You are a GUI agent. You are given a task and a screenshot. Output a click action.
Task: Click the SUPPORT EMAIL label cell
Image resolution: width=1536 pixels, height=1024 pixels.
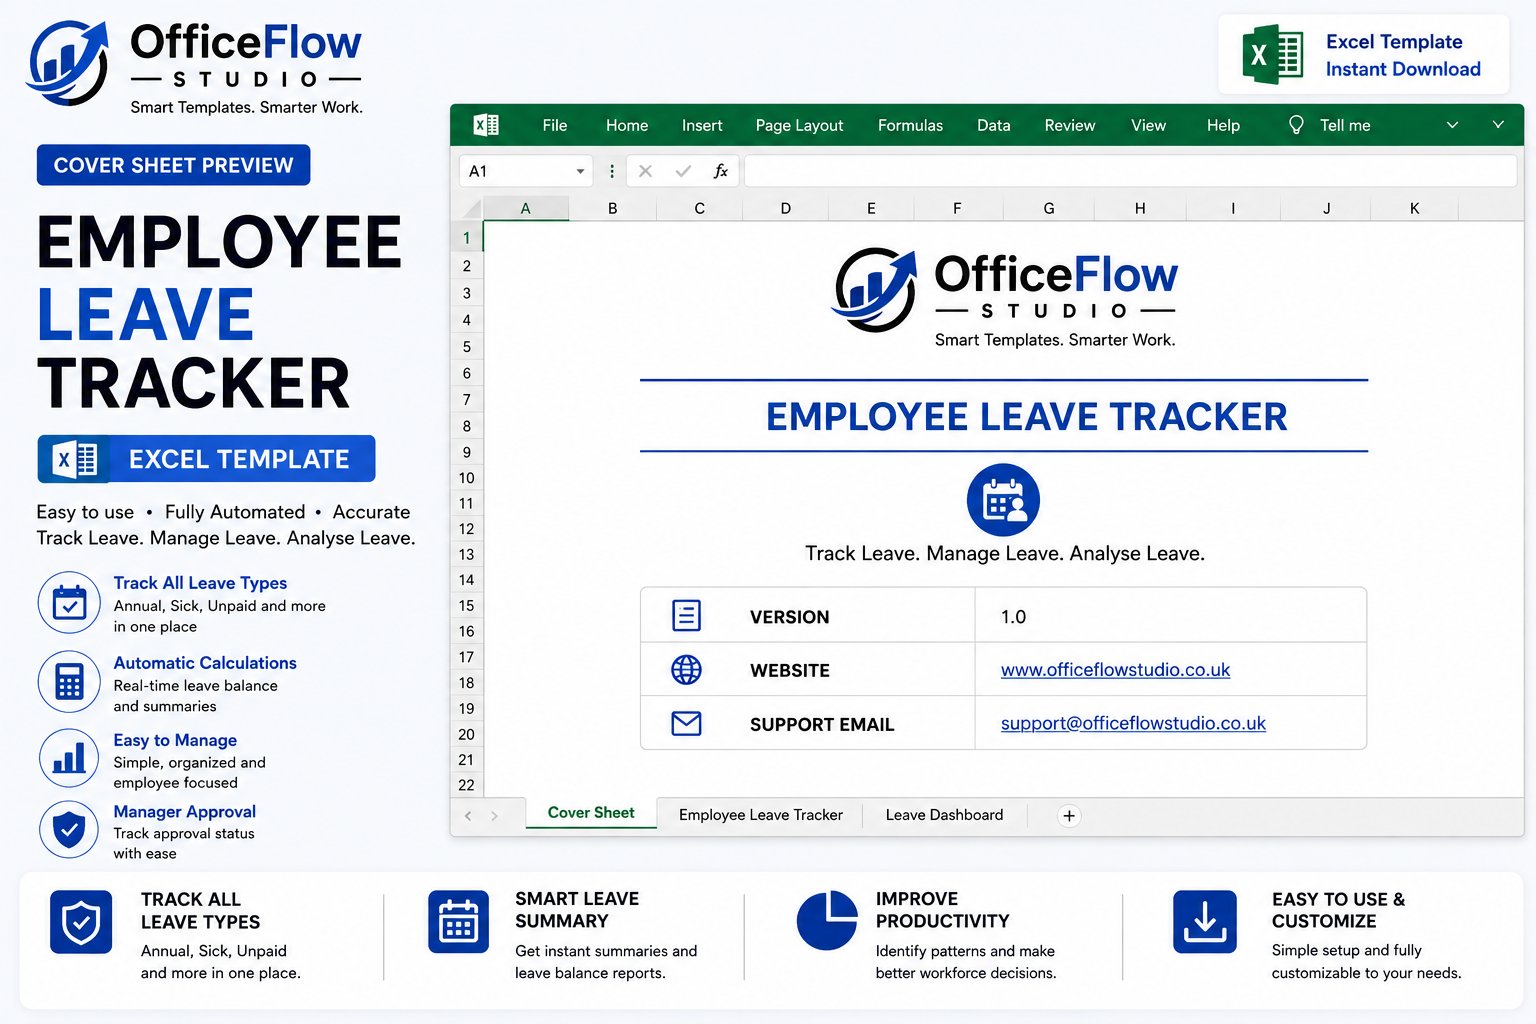[822, 724]
